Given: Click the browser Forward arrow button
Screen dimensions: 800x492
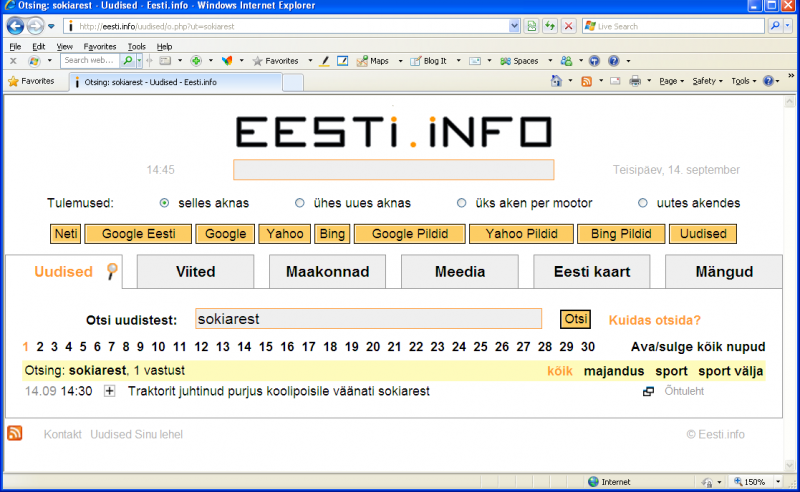Looking at the screenshot, I should tap(35, 26).
